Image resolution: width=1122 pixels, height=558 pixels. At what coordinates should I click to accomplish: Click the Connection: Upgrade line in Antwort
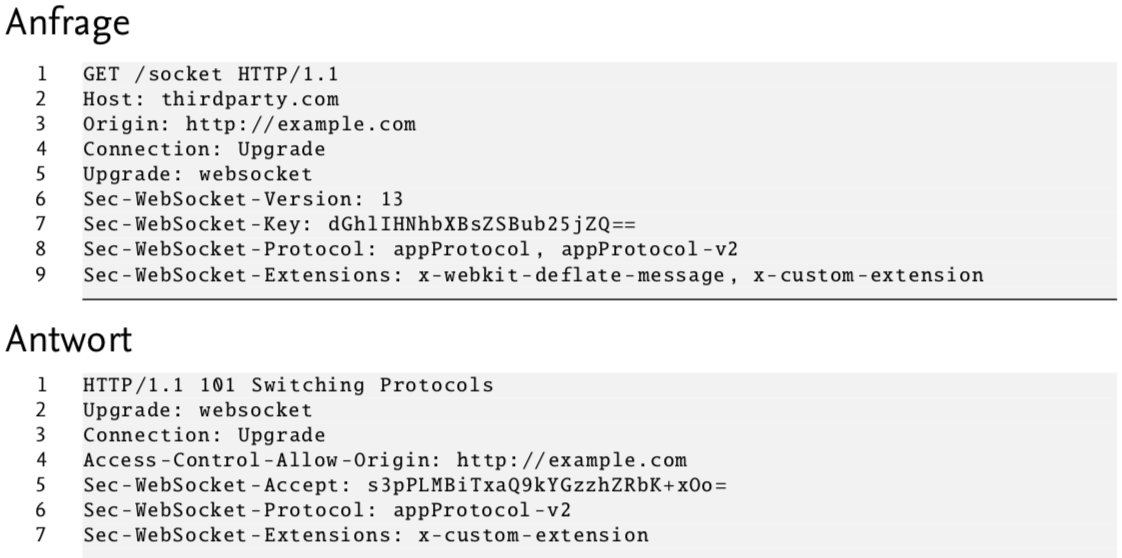point(204,436)
